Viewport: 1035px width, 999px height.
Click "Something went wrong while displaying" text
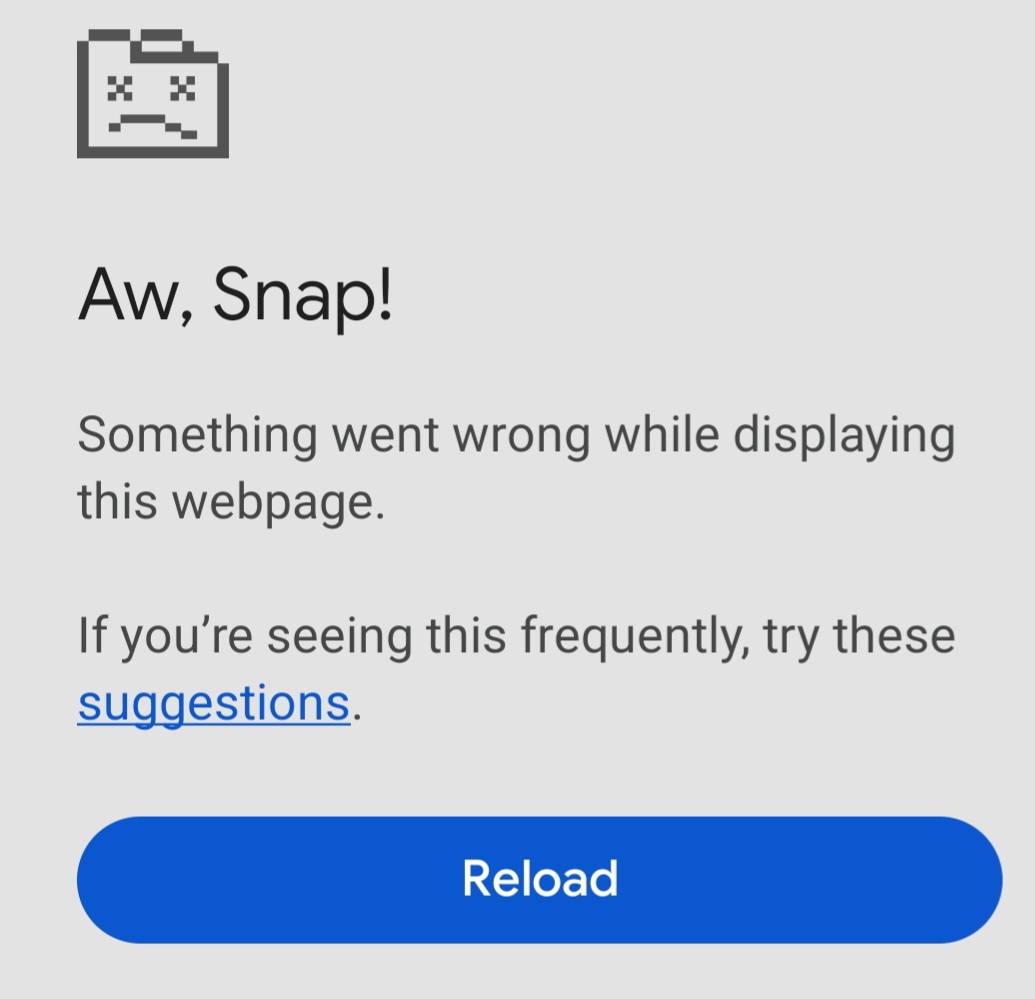click(516, 436)
